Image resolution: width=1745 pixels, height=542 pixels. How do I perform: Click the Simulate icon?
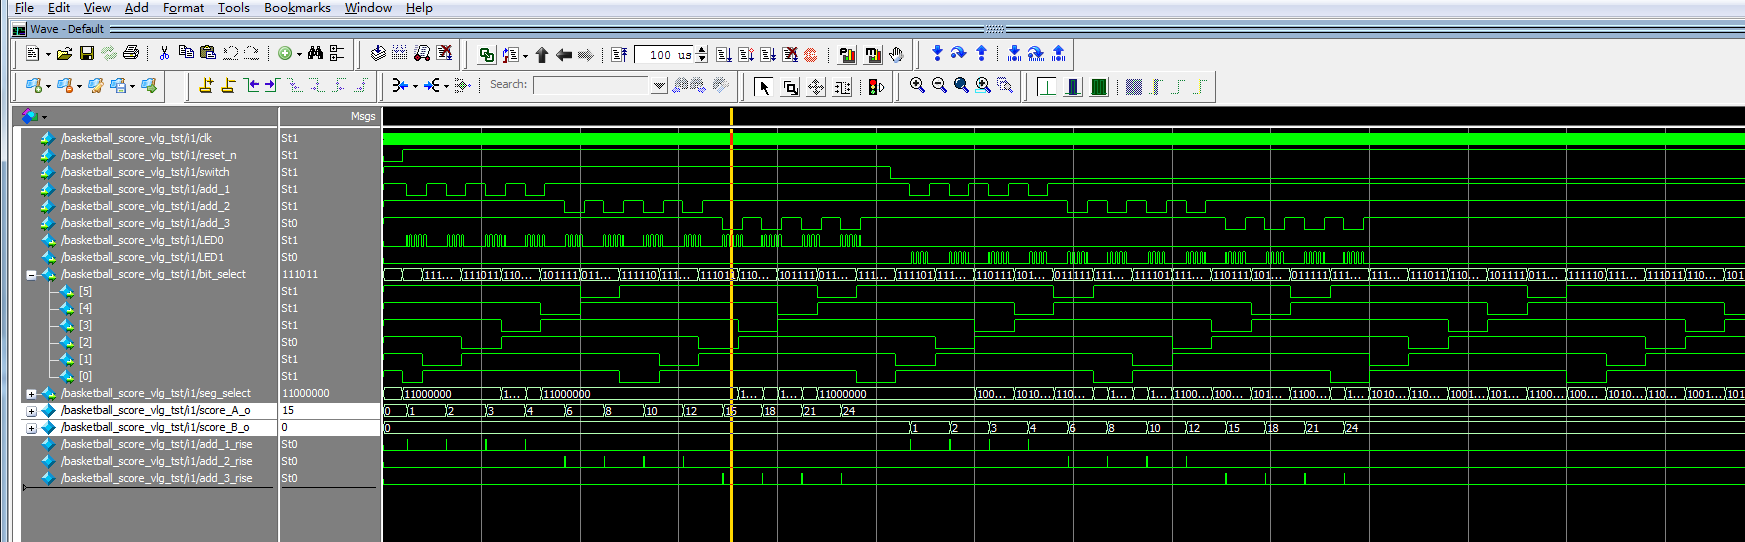click(422, 54)
